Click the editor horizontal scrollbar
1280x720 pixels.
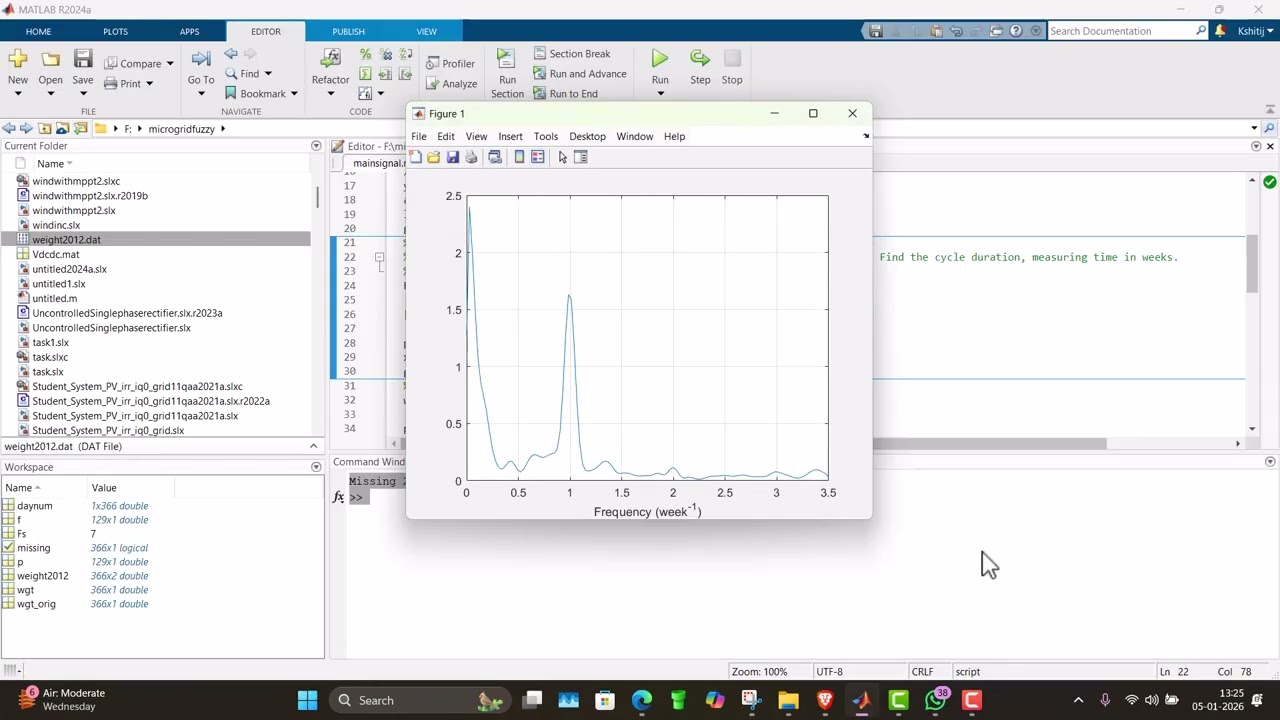click(x=989, y=444)
